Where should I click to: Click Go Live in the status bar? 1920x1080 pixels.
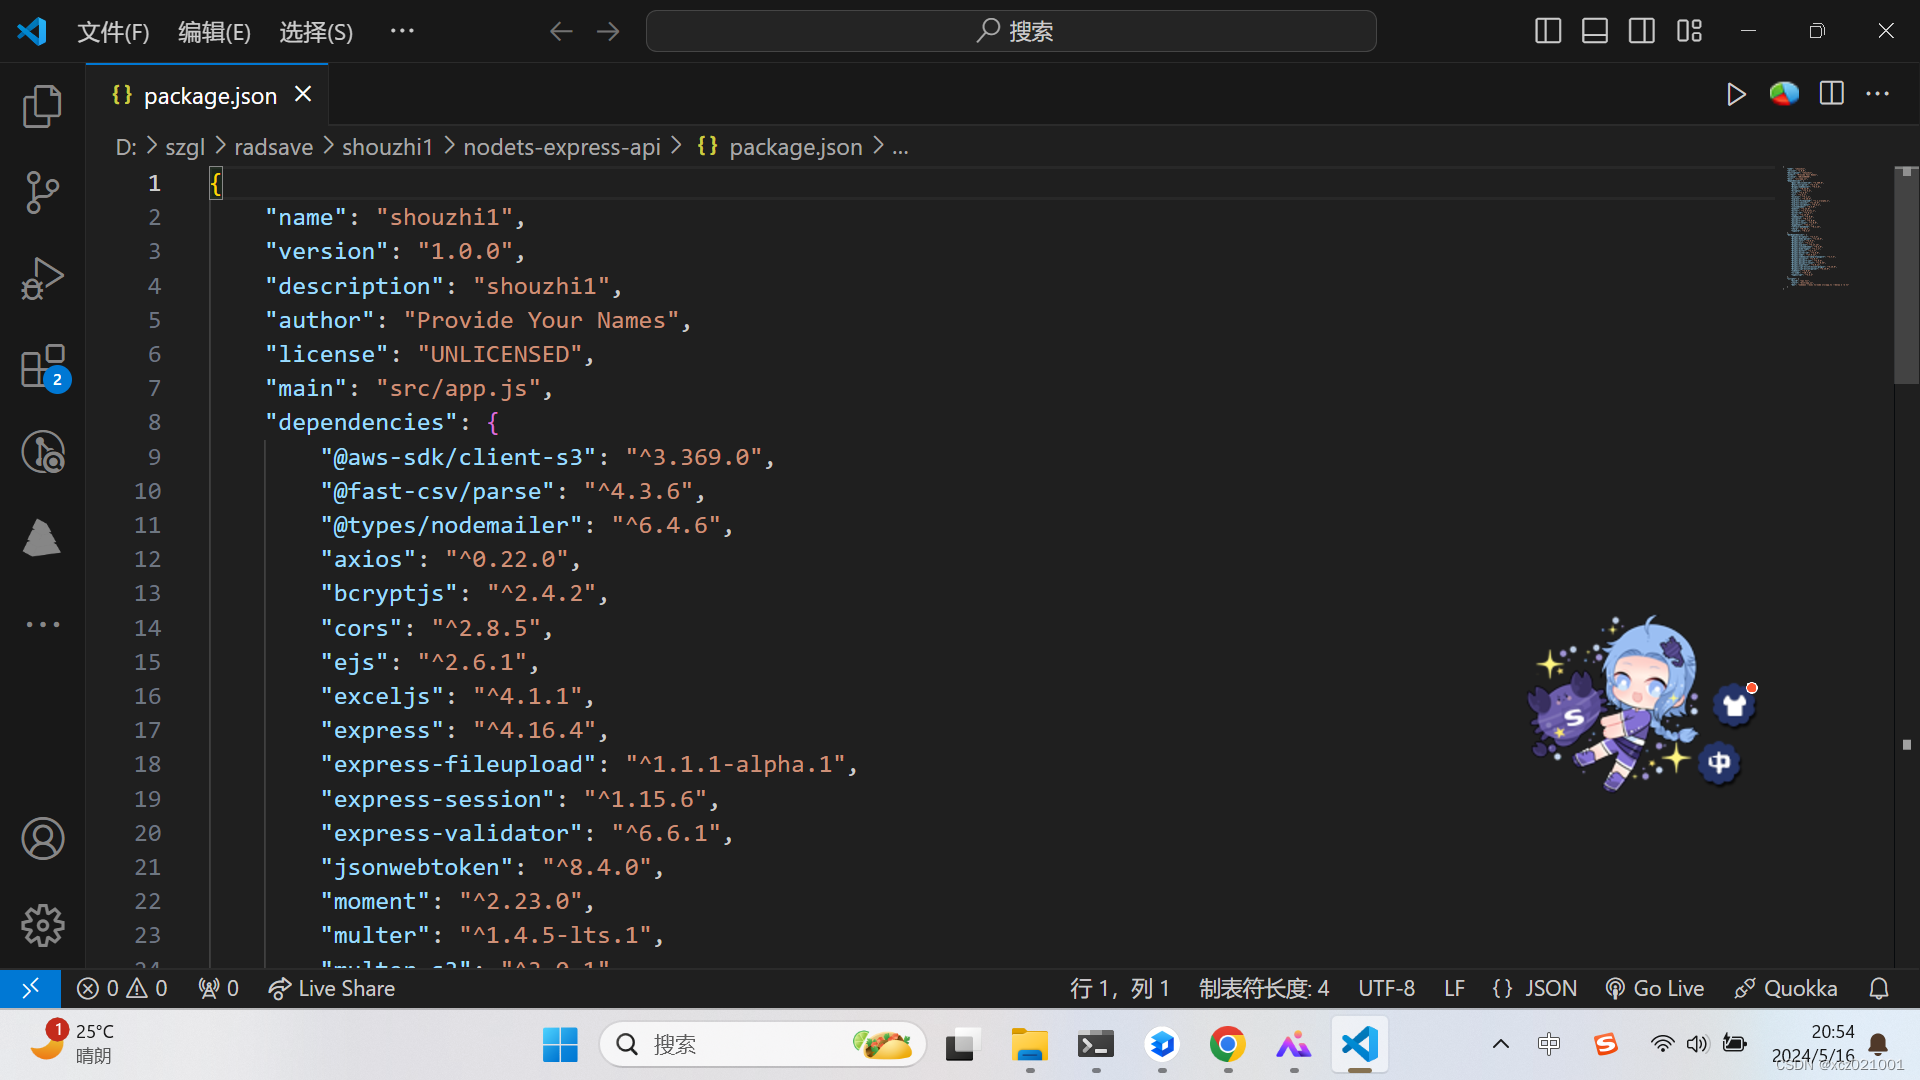point(1655,988)
